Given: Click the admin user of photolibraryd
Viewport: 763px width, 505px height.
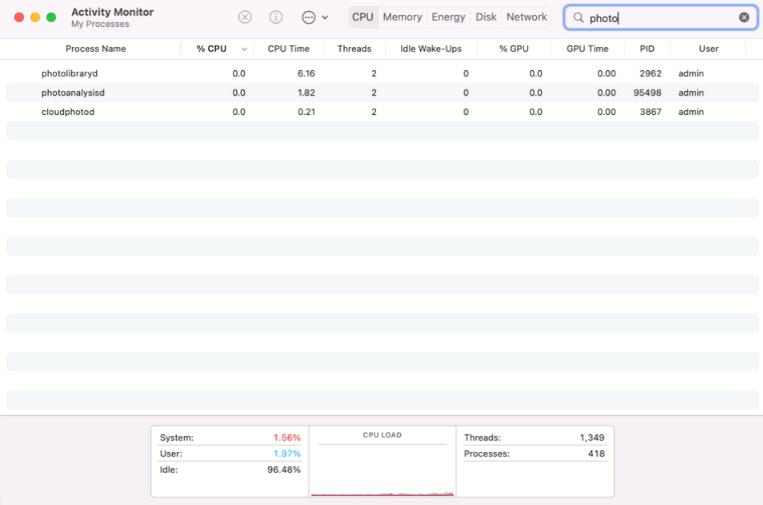Looking at the screenshot, I should coord(691,73).
